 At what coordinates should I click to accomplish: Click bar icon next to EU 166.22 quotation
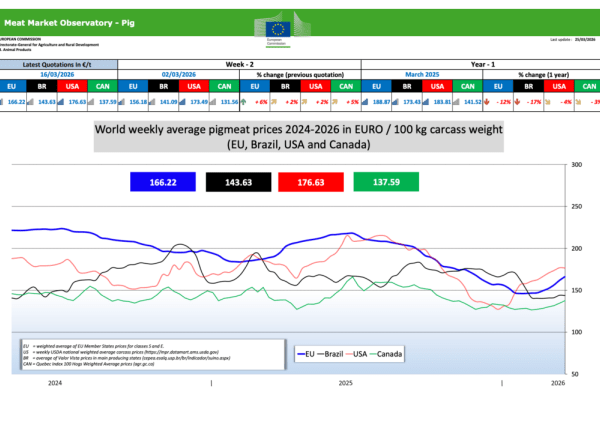1,102
